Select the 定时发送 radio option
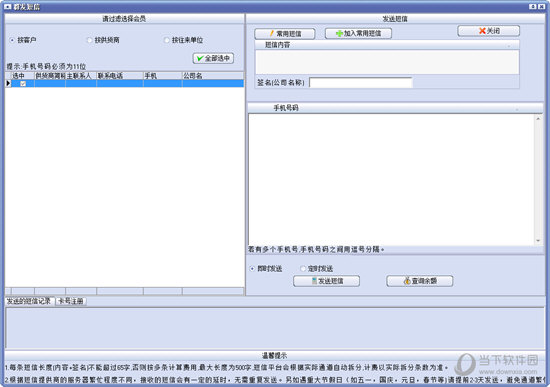The image size is (550, 387). (303, 269)
